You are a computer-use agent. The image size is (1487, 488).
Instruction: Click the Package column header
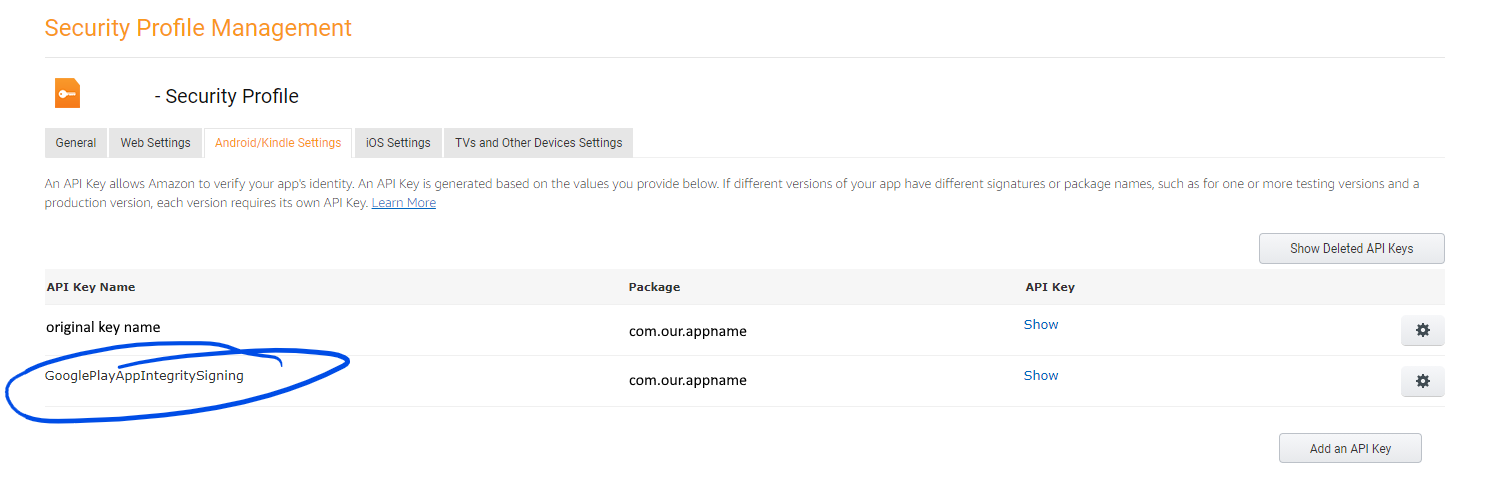(x=654, y=287)
